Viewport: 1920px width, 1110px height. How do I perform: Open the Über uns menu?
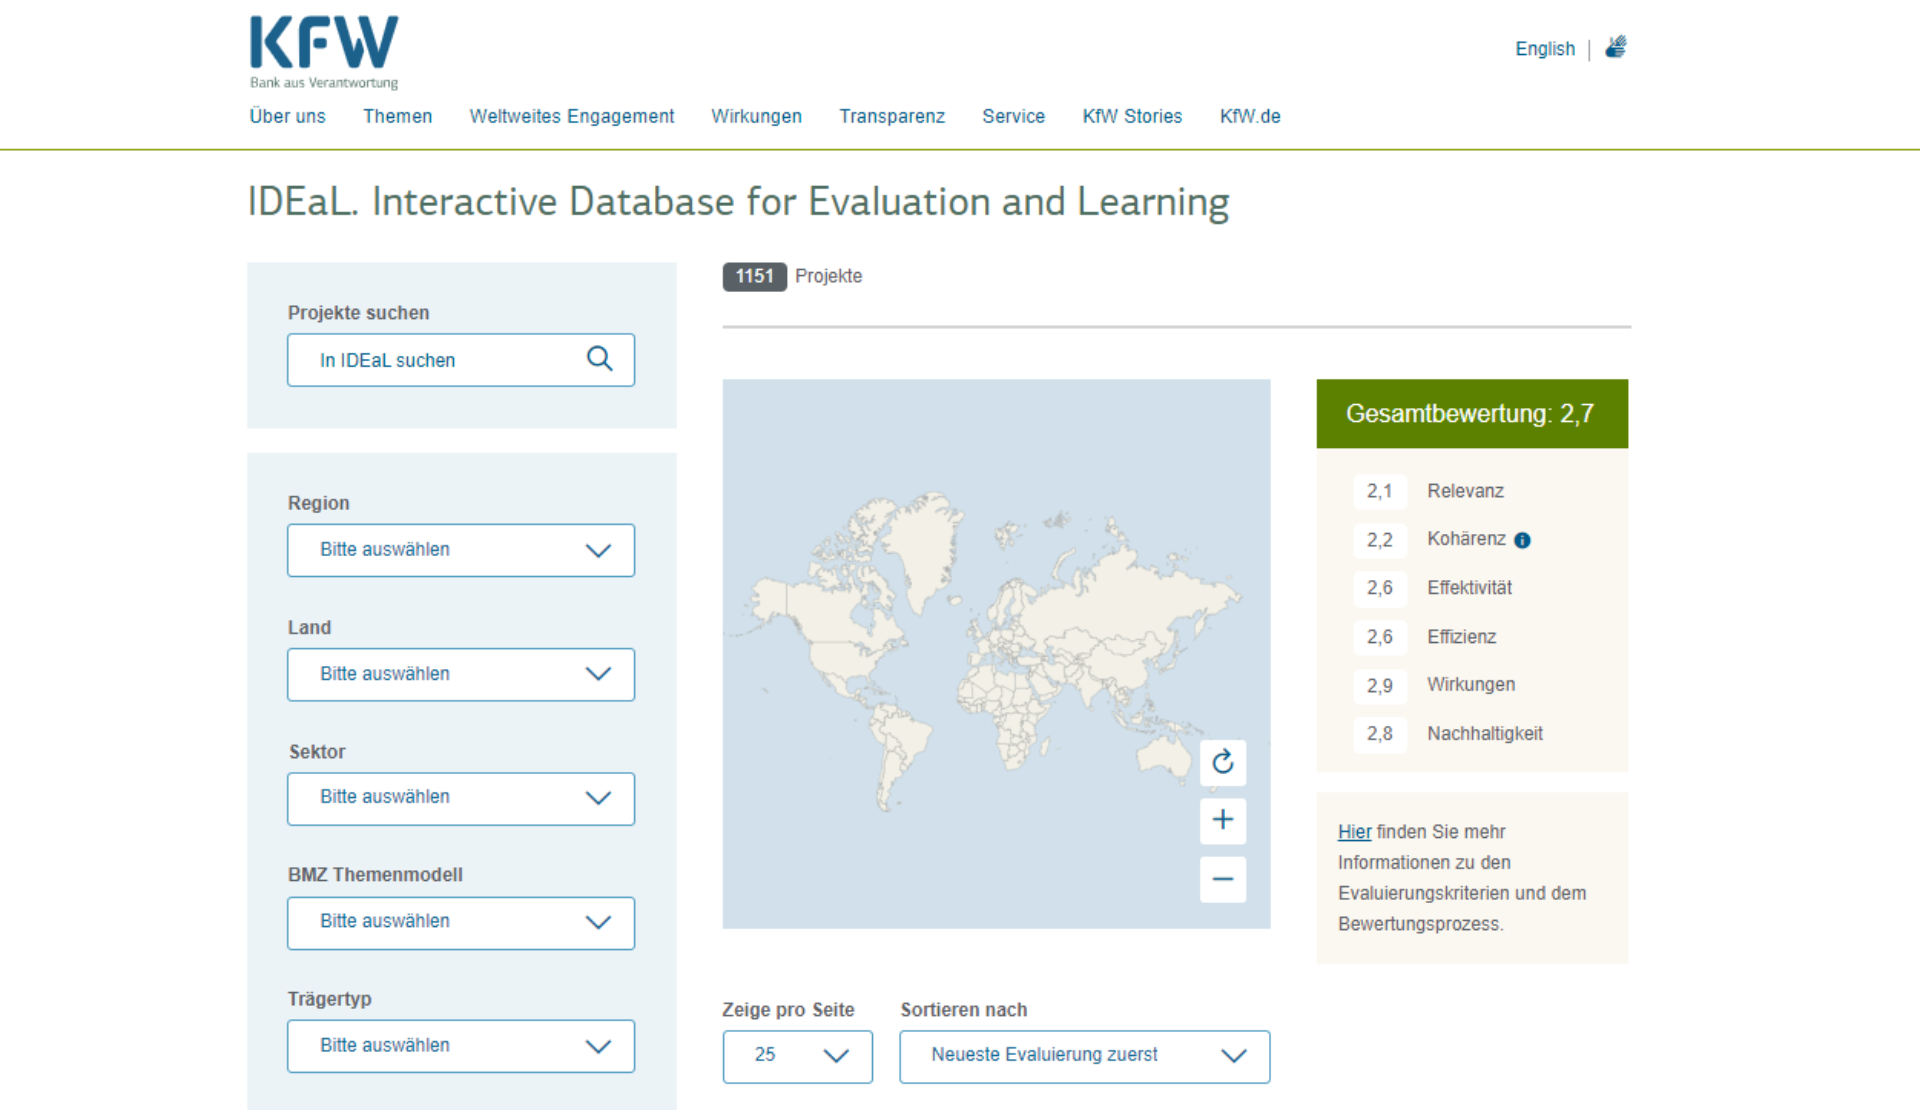pos(287,116)
